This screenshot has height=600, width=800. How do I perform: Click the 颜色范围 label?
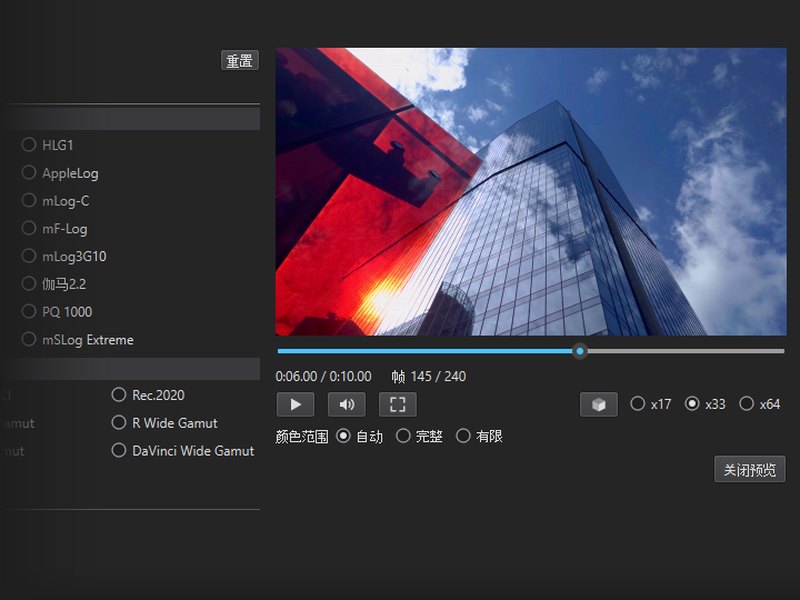pos(302,437)
